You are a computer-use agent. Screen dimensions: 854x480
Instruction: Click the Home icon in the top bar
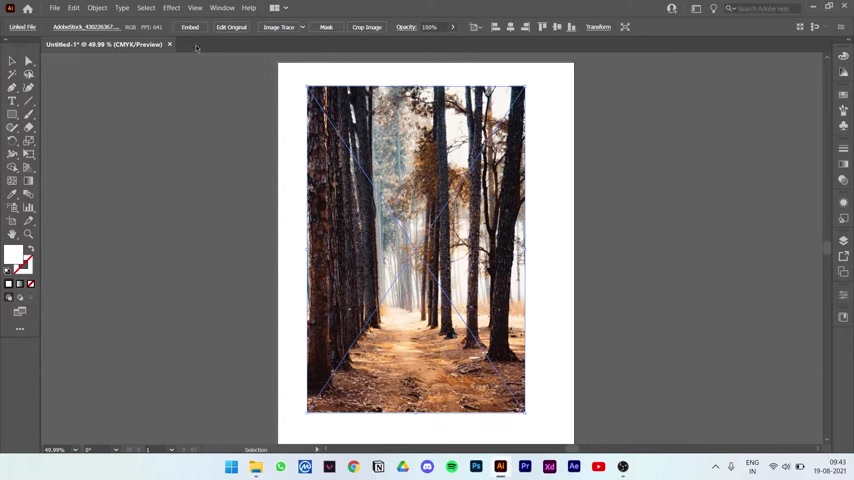tap(27, 8)
